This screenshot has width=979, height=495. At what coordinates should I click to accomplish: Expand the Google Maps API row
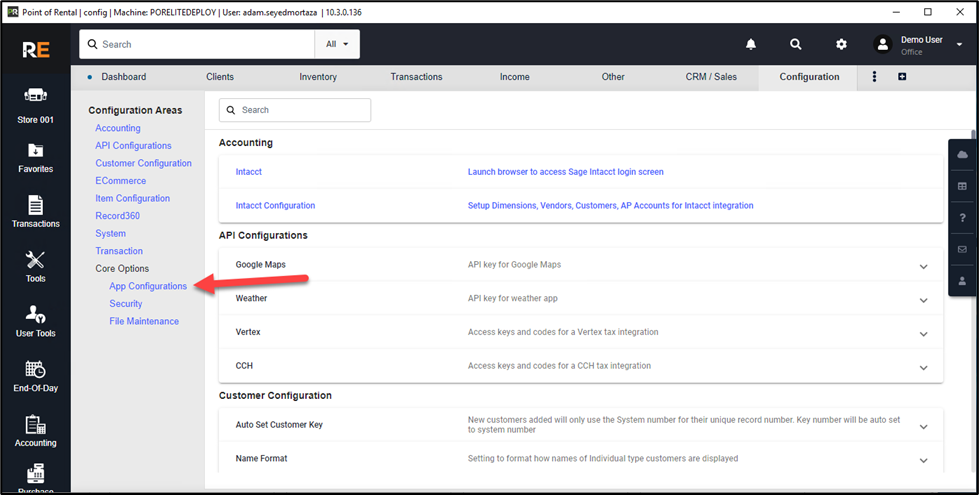[x=923, y=266]
